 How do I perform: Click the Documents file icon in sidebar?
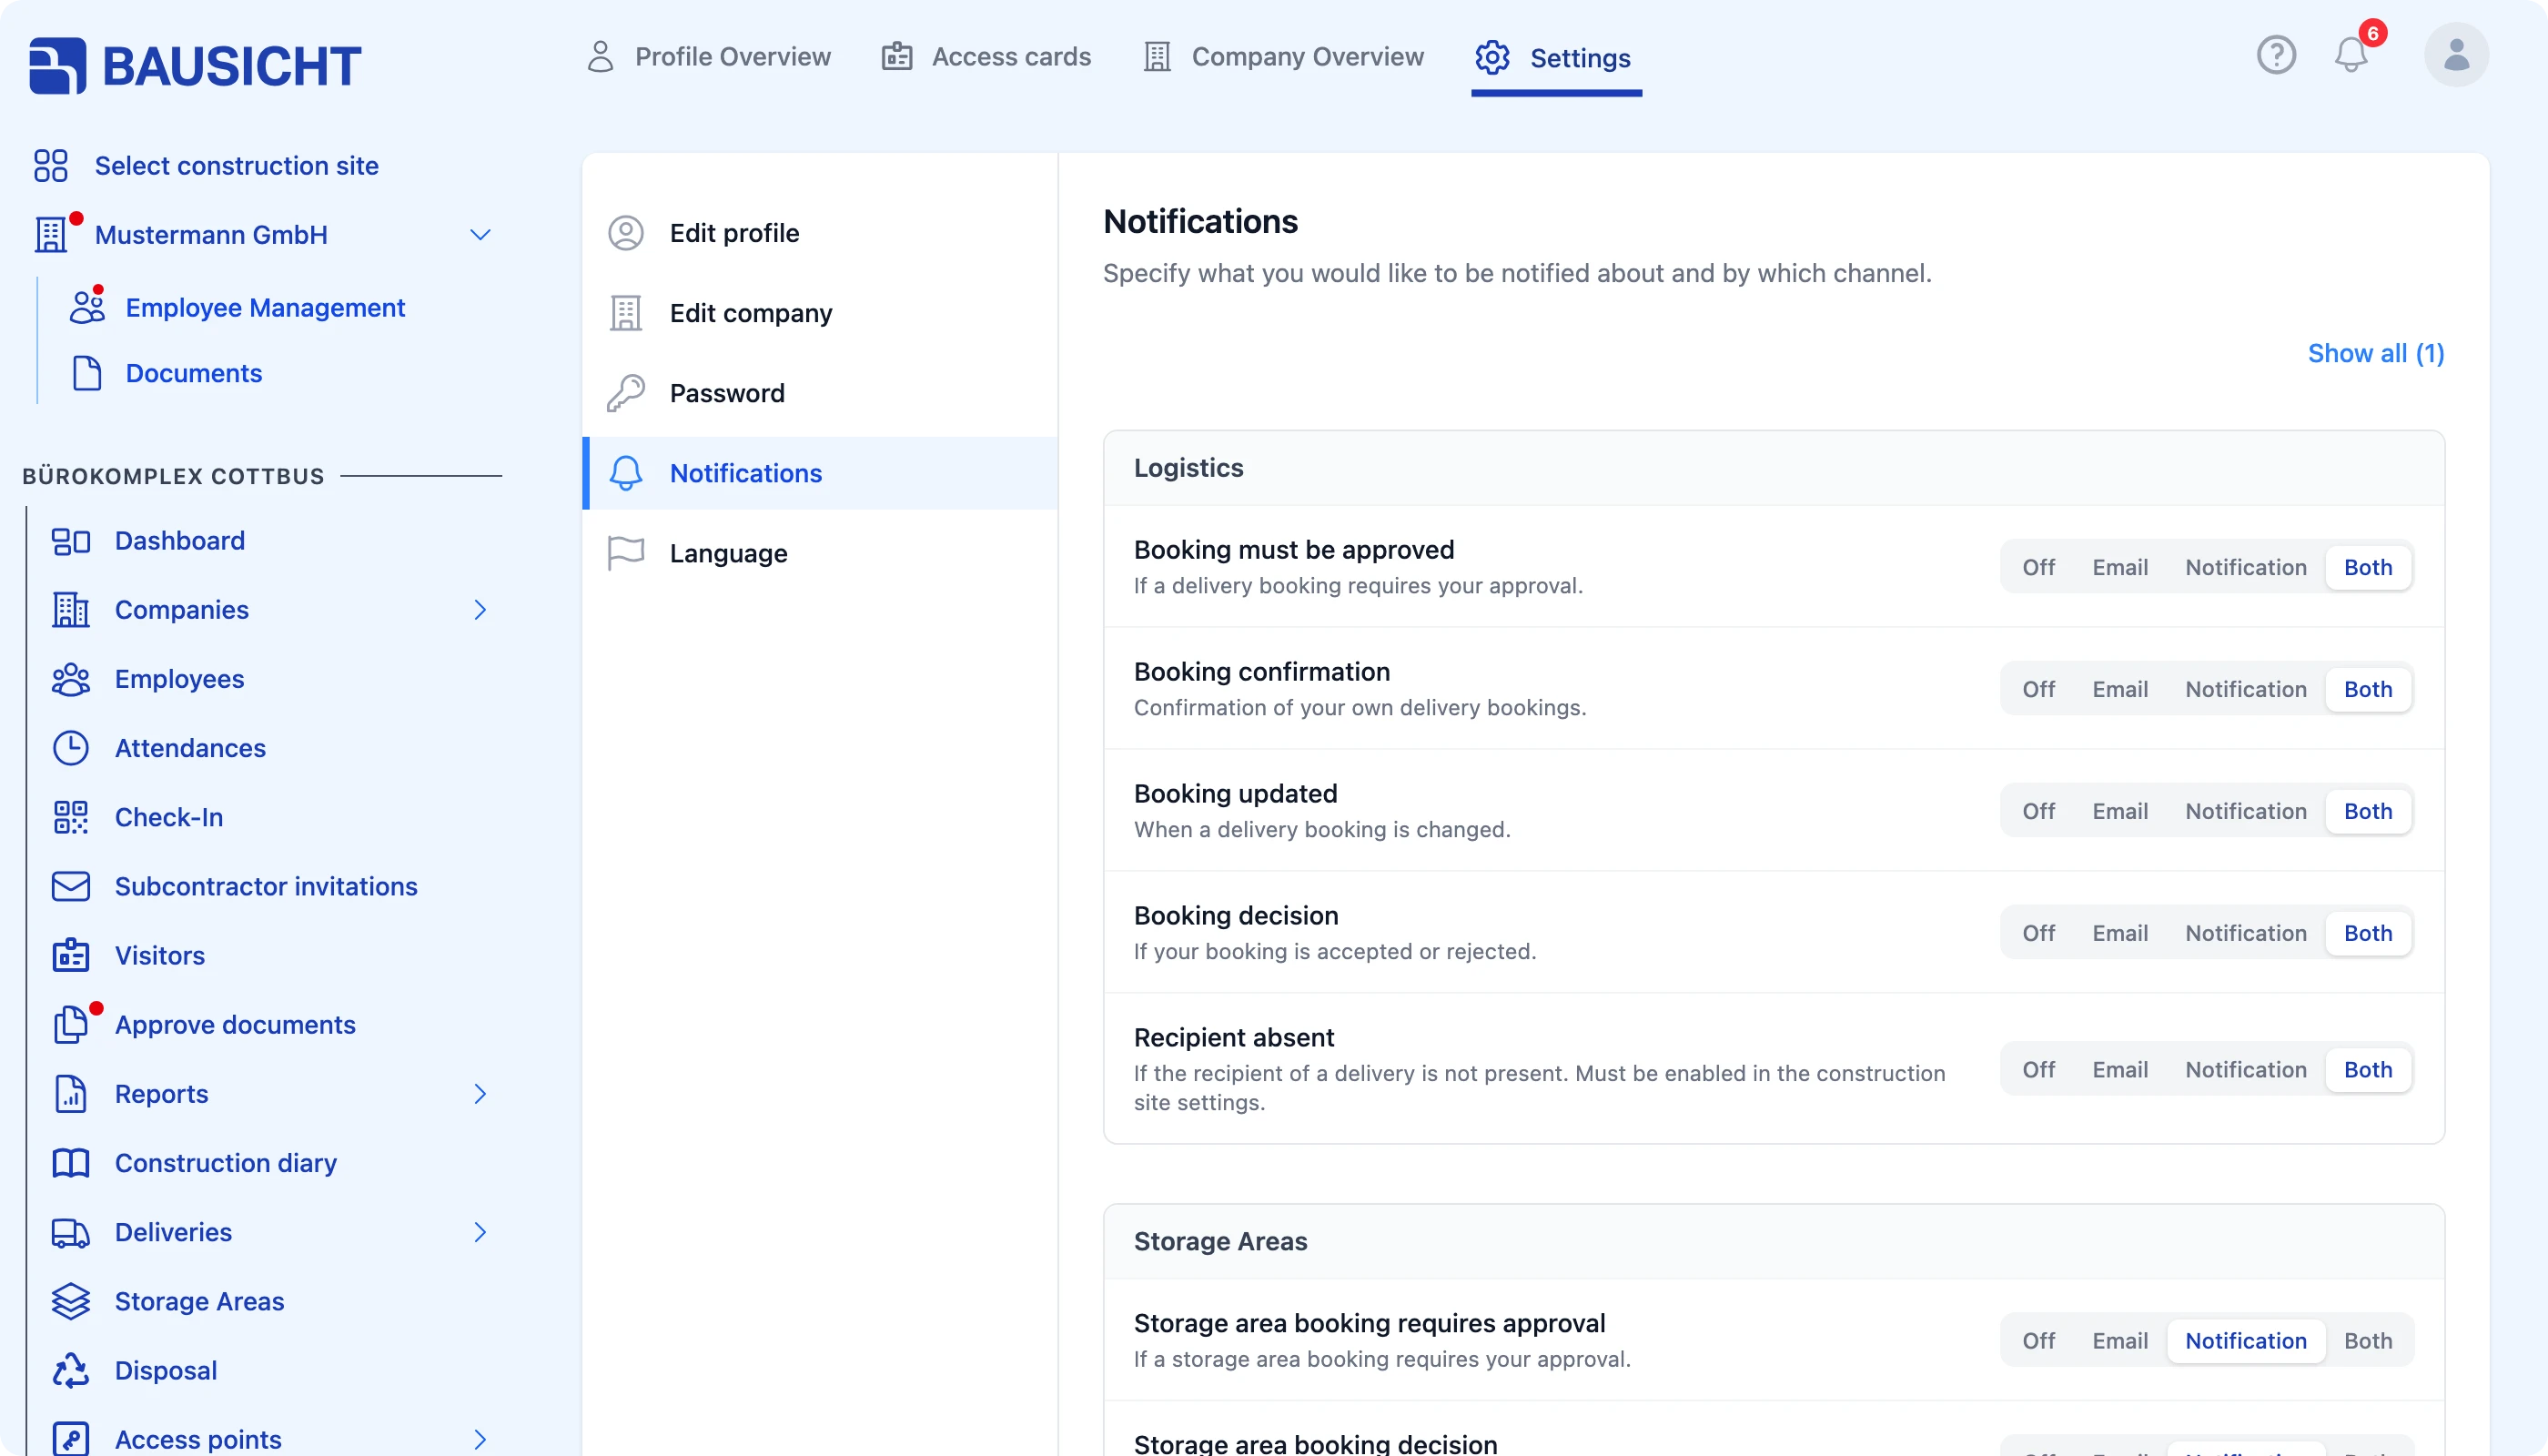87,373
